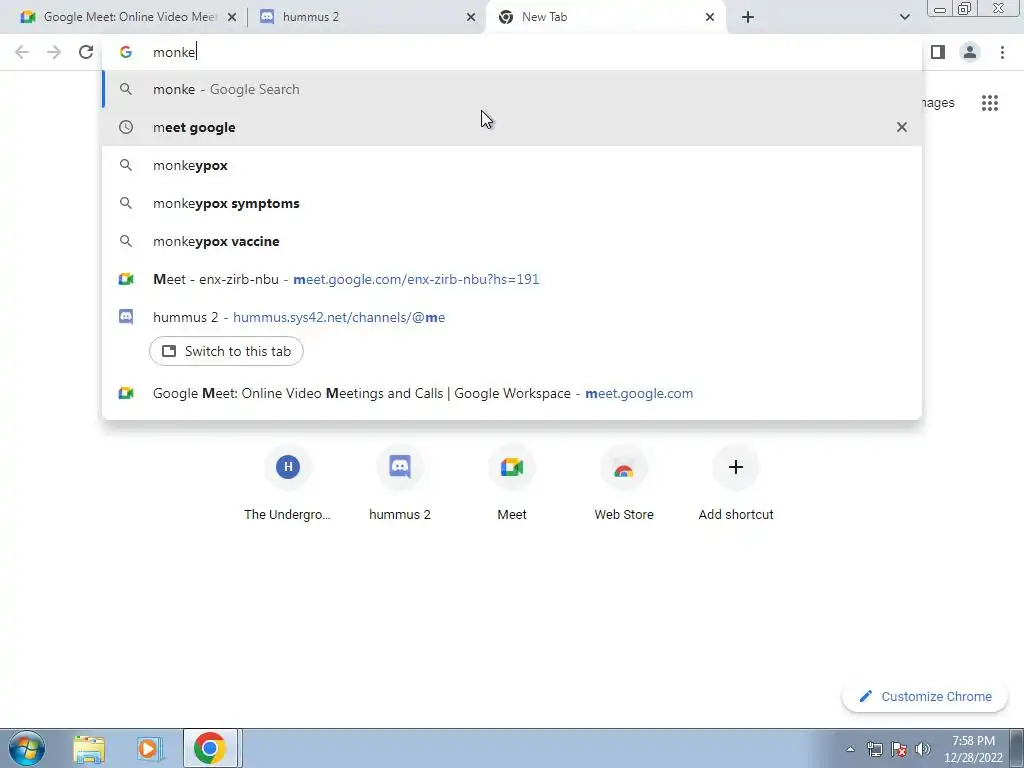Screen dimensions: 1024x768
Task: Open the Windows Start menu
Action: tap(27, 748)
